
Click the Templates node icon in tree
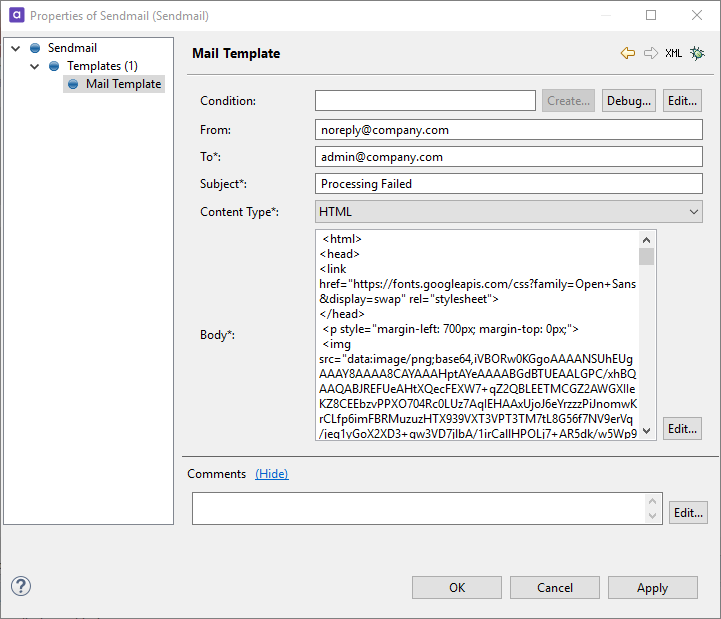pos(55,66)
